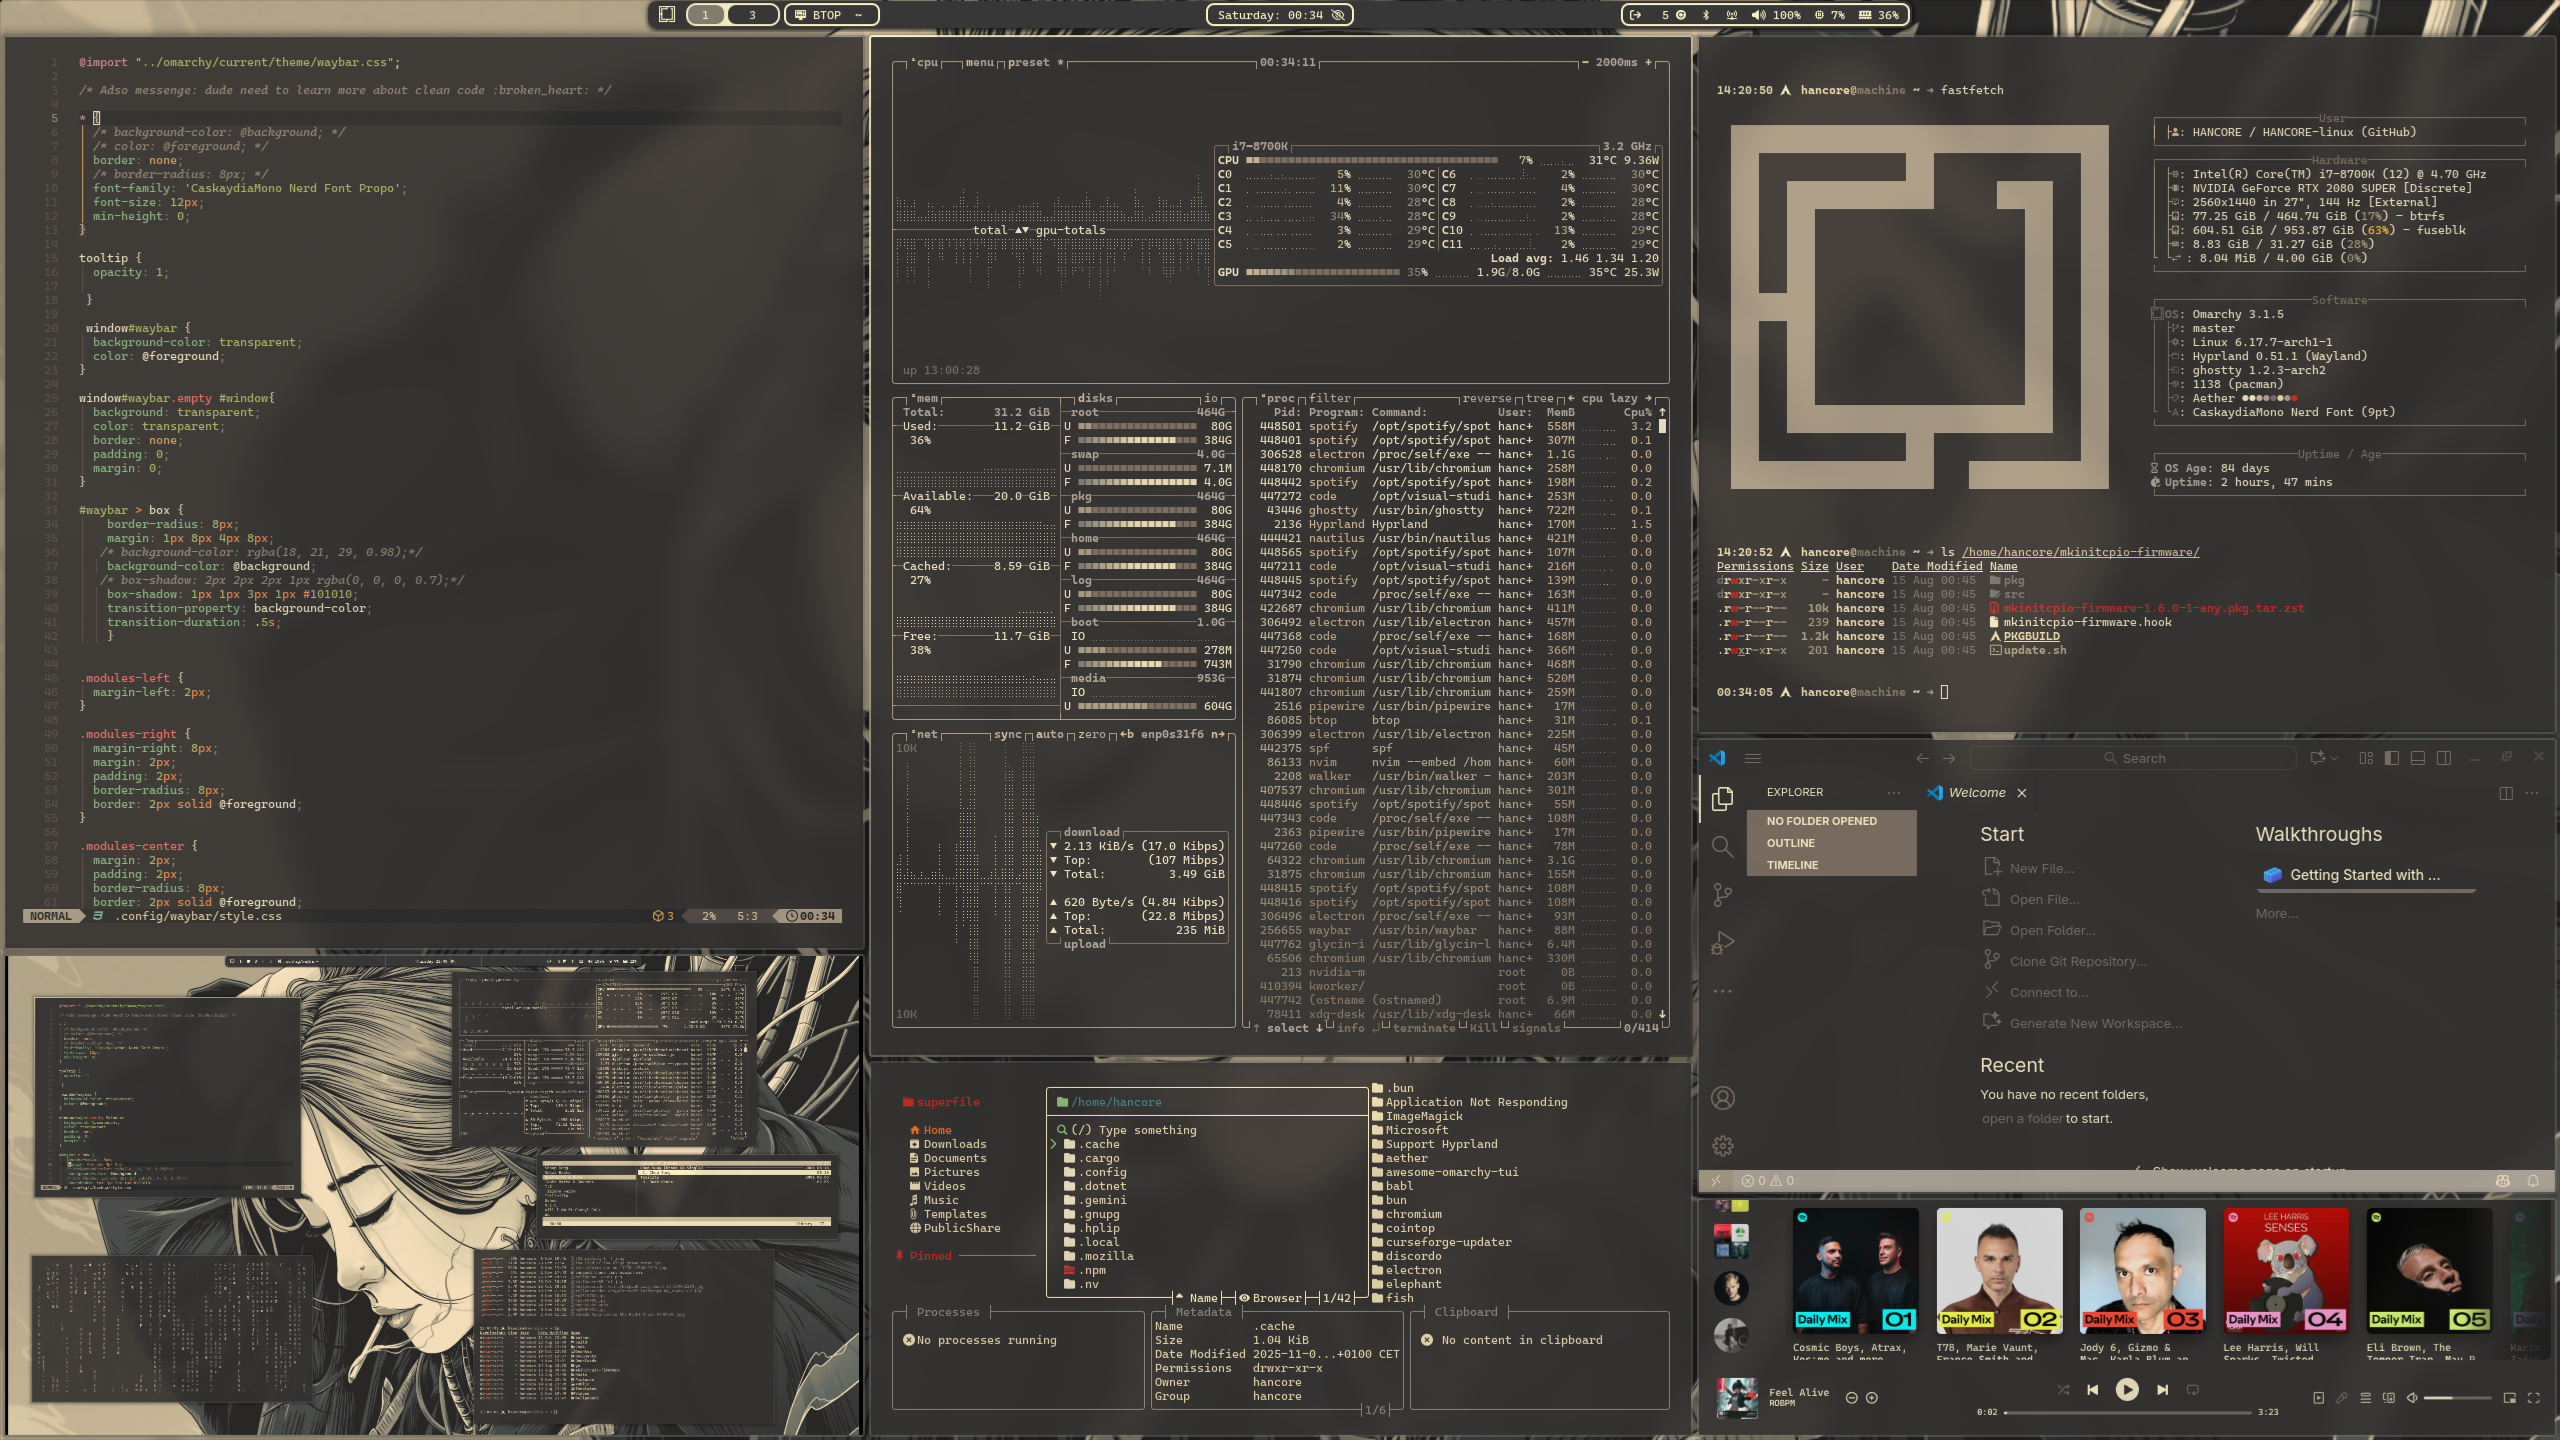Image resolution: width=2560 pixels, height=1440 pixels.
Task: Select the Welcome tab in VS Code
Action: pos(1976,793)
